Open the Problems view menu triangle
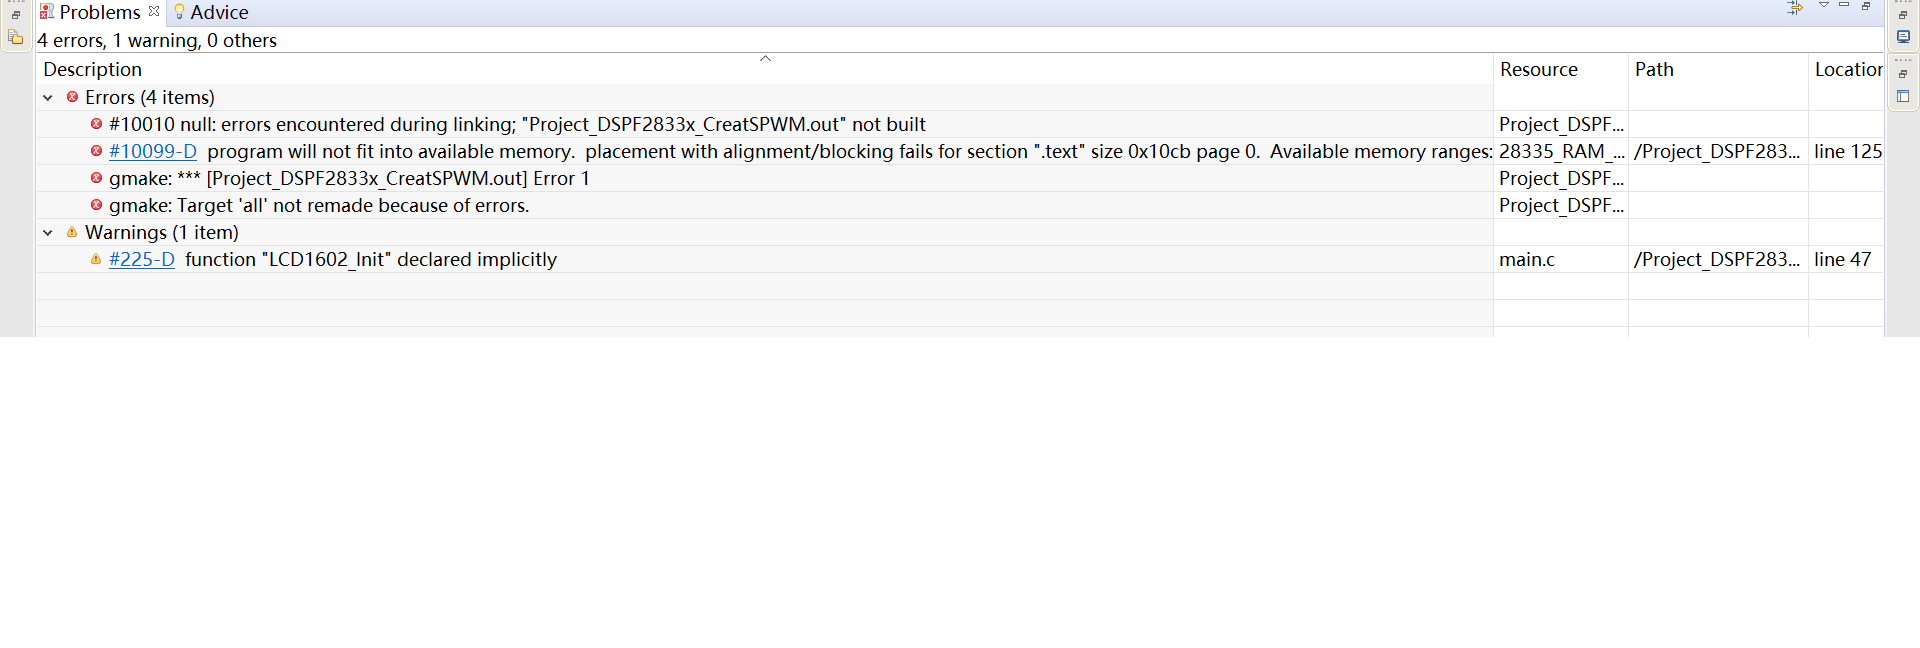 point(1824,6)
